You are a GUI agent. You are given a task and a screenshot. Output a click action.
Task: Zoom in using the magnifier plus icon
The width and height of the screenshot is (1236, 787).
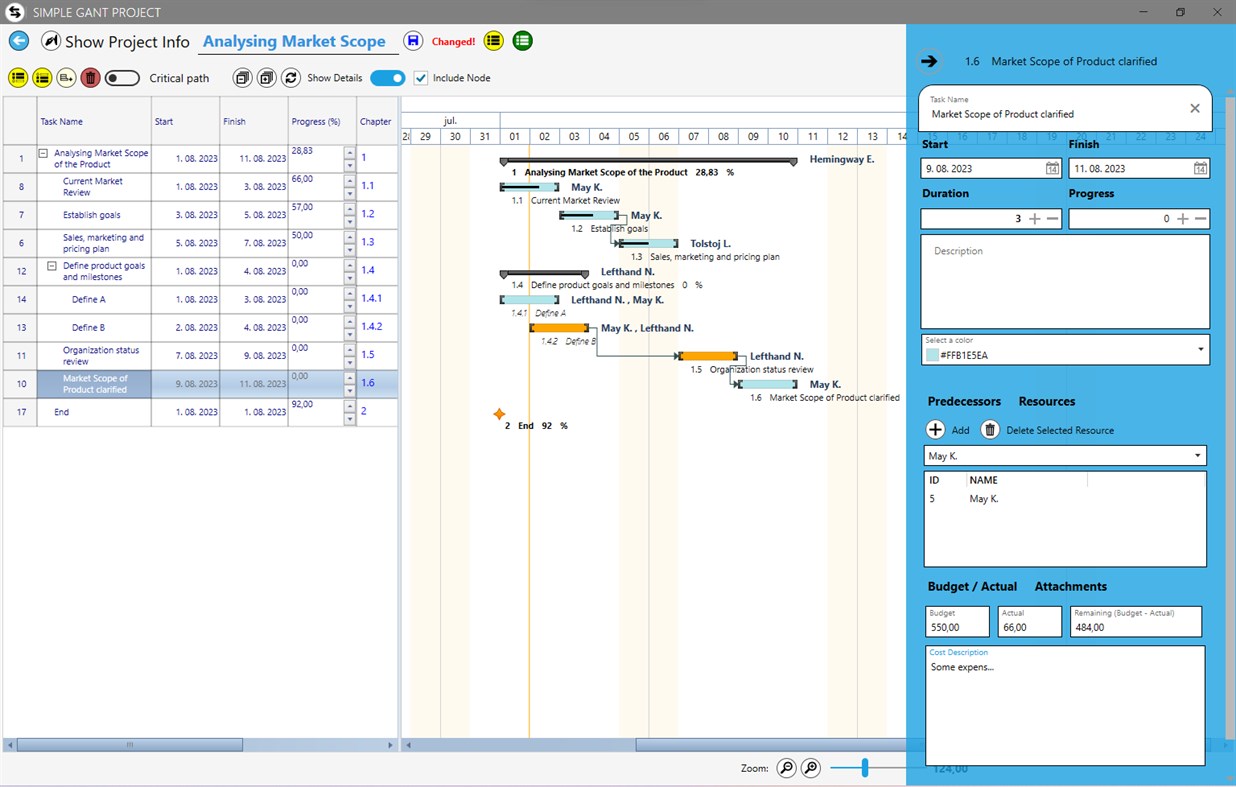811,767
